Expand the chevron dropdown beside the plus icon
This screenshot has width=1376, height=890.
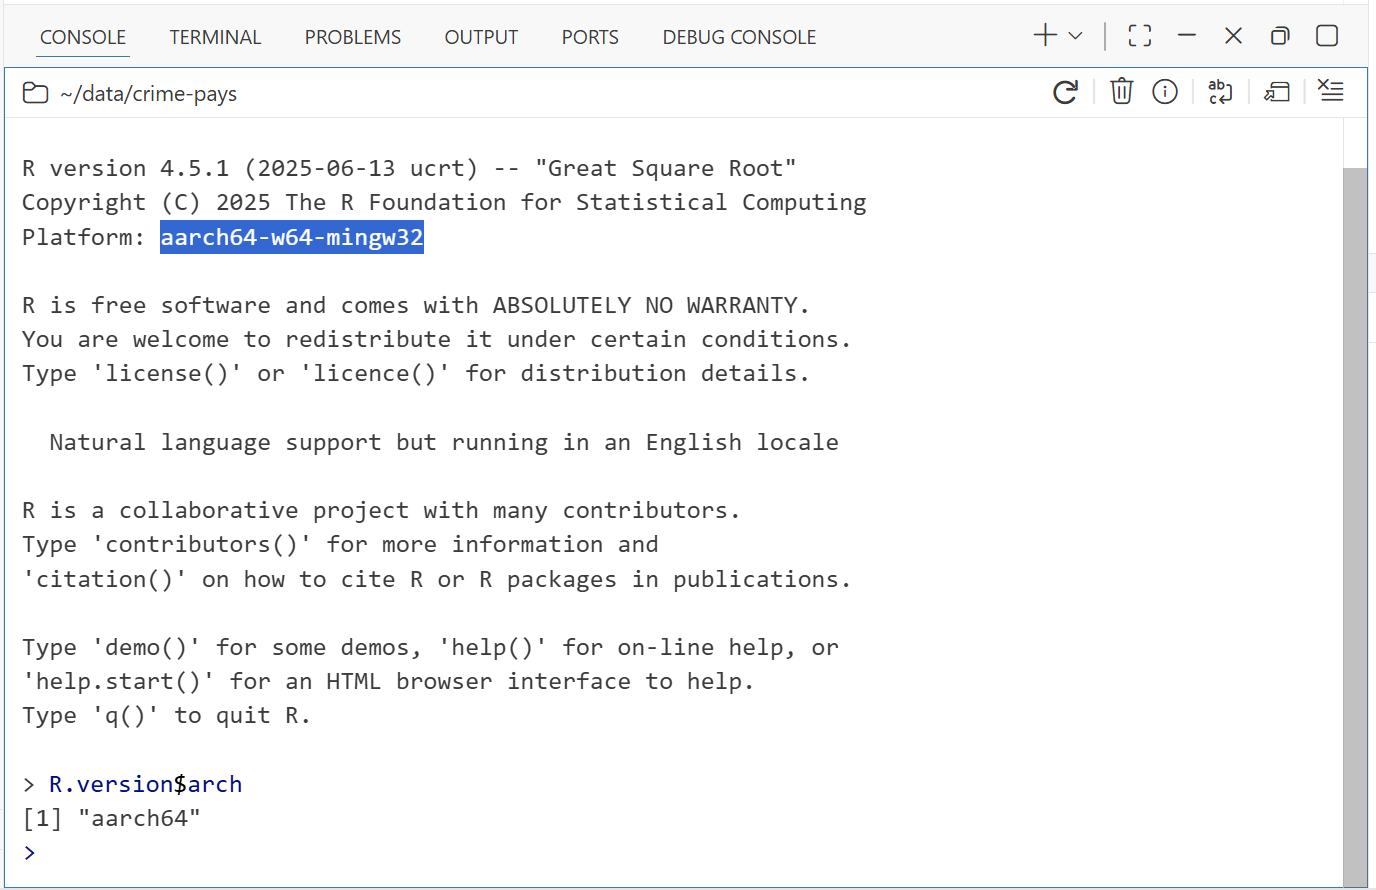pyautogui.click(x=1075, y=36)
